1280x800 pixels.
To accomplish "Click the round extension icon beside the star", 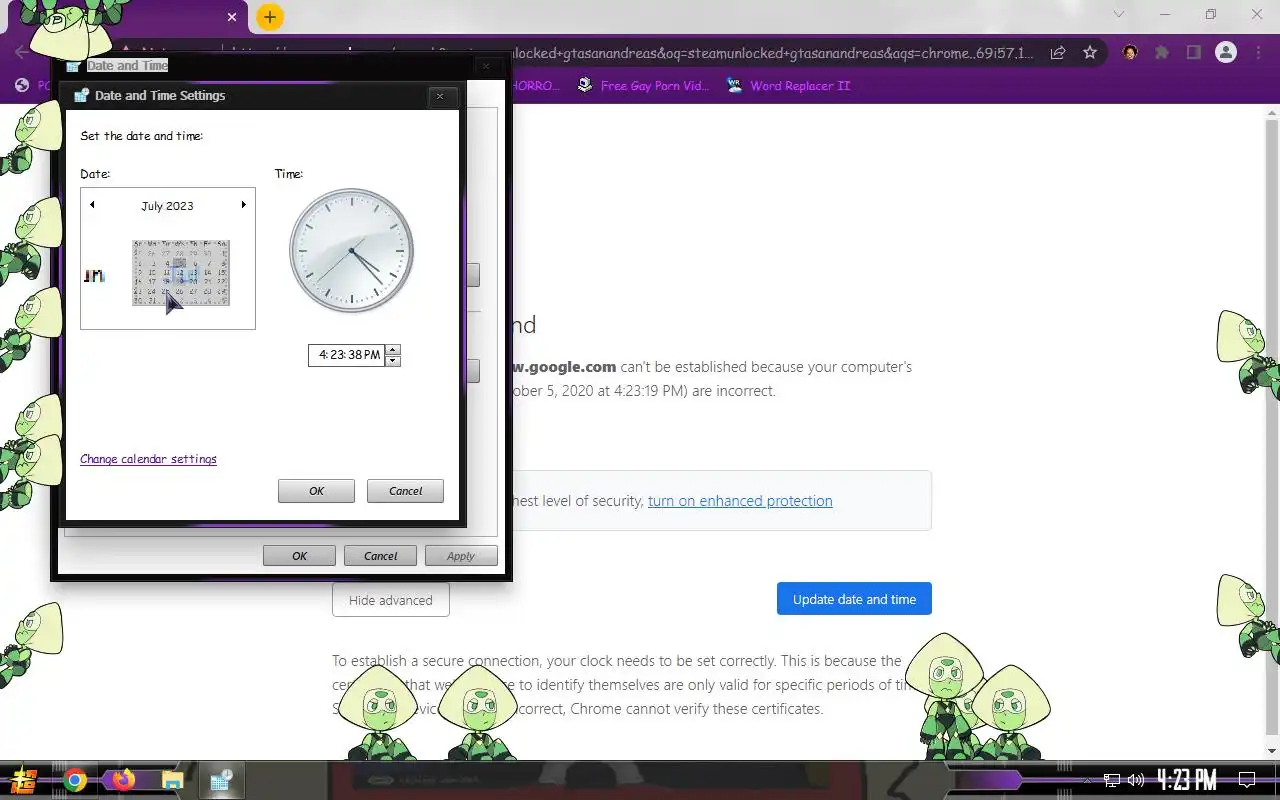I will point(1130,52).
